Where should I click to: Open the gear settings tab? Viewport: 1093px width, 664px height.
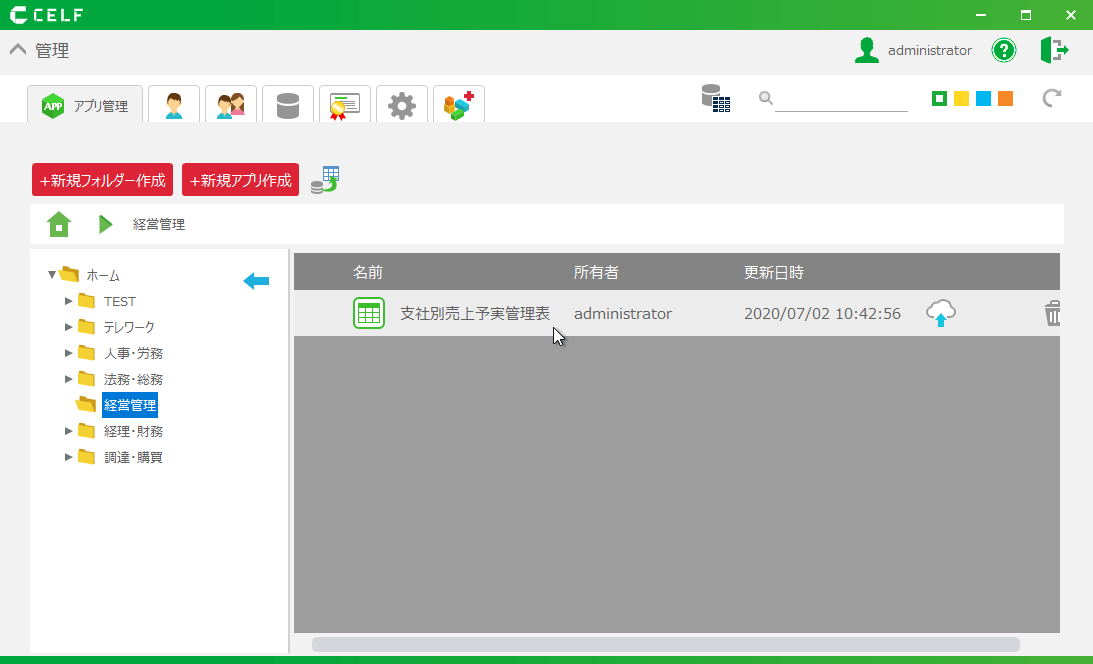click(x=402, y=105)
